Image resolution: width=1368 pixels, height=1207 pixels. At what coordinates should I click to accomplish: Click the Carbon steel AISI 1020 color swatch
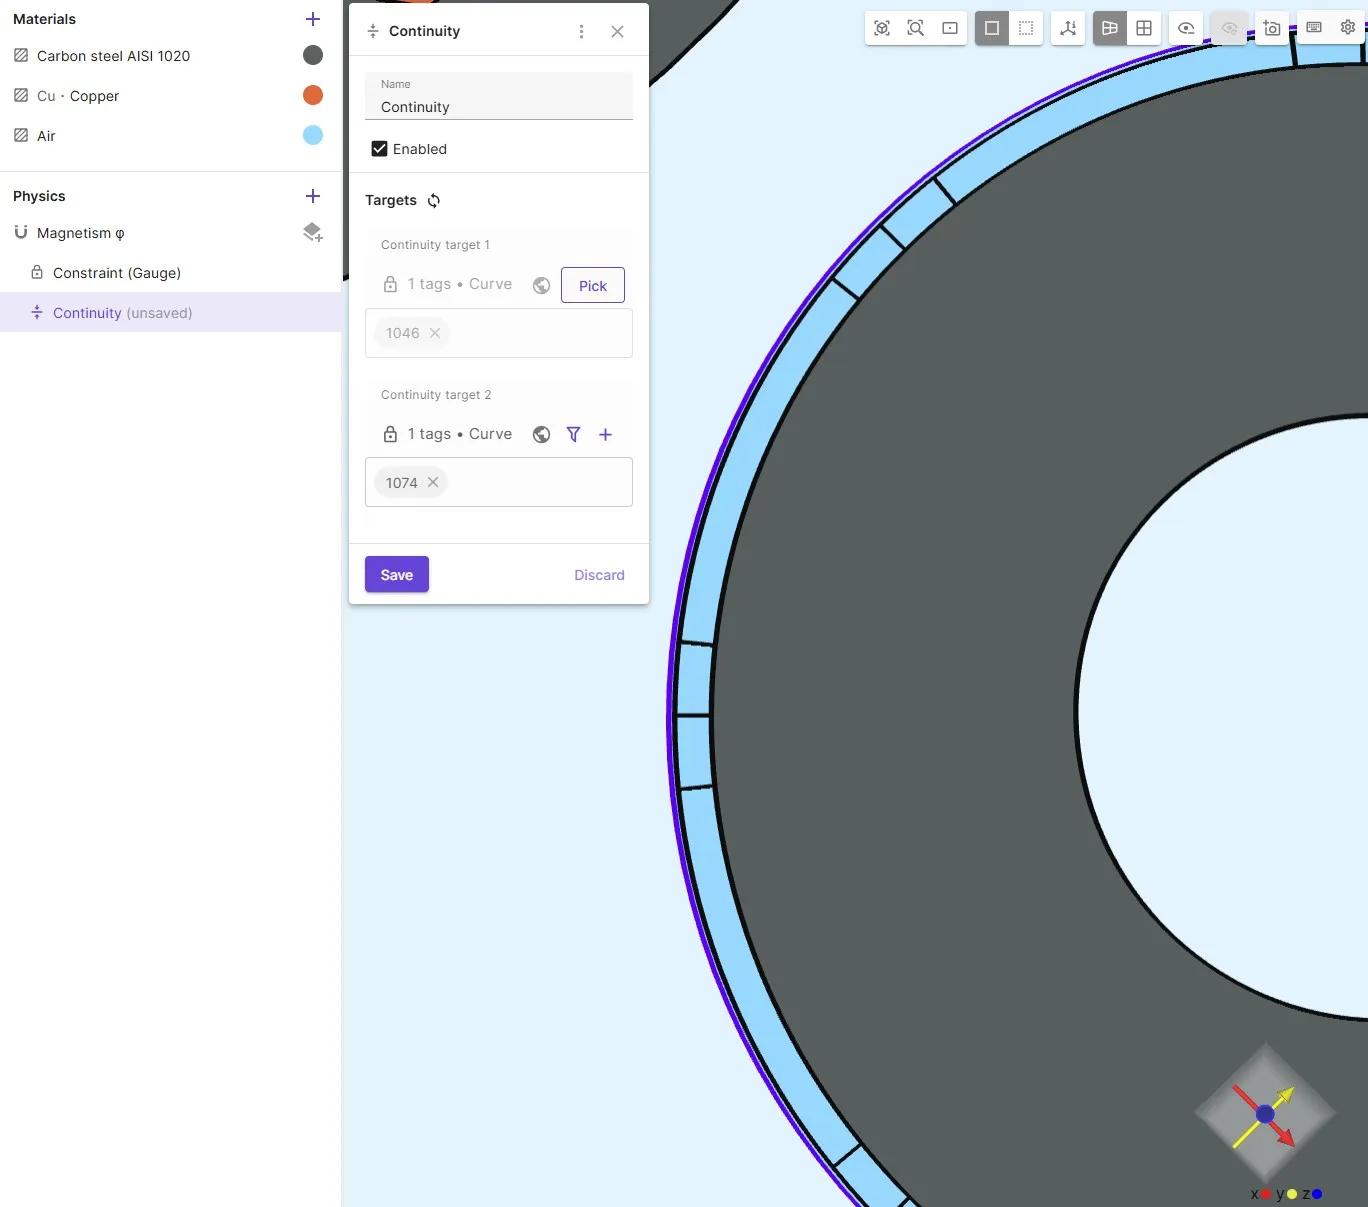[313, 55]
